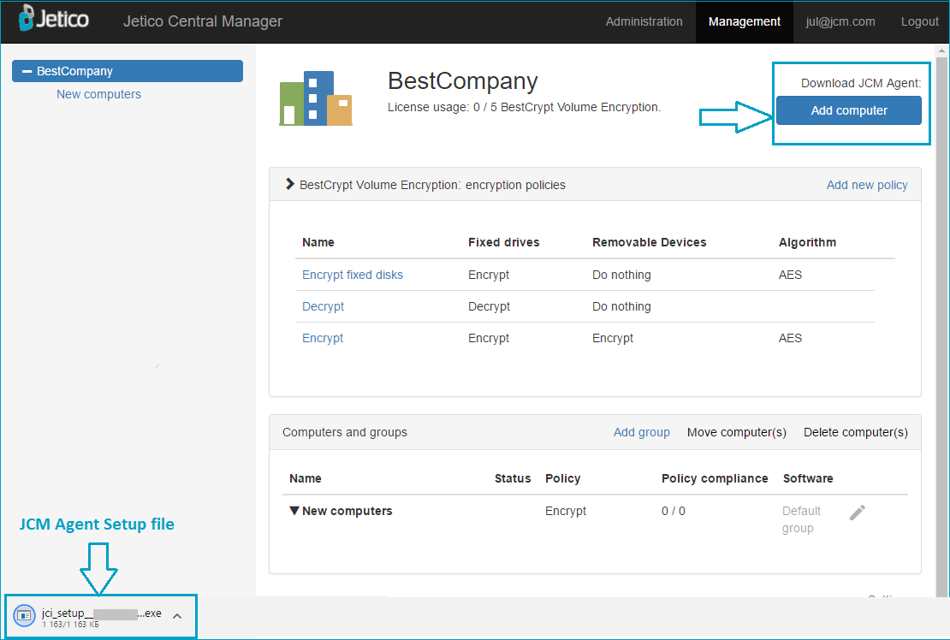Viewport: 950px width, 640px height.
Task: Open downloaded jci_setup exe file icon
Action: click(24, 616)
